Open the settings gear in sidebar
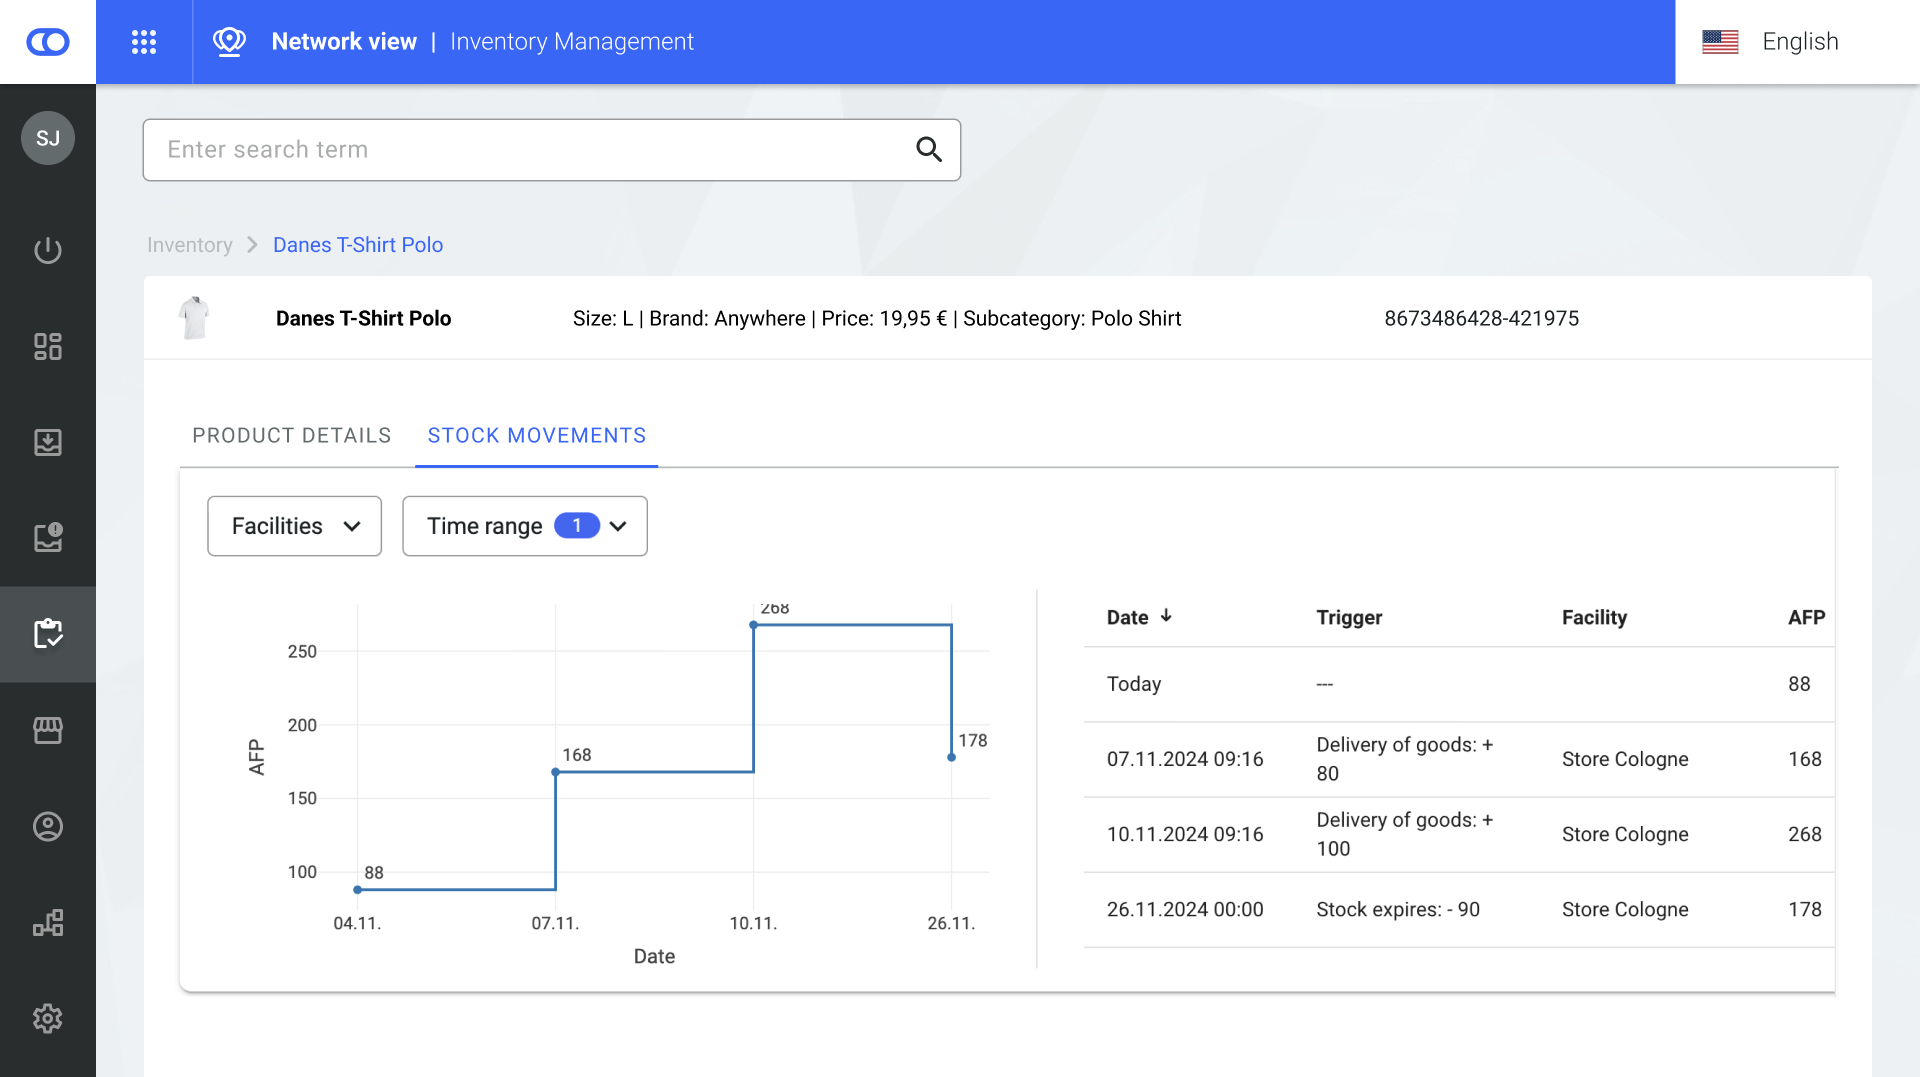 [48, 1018]
